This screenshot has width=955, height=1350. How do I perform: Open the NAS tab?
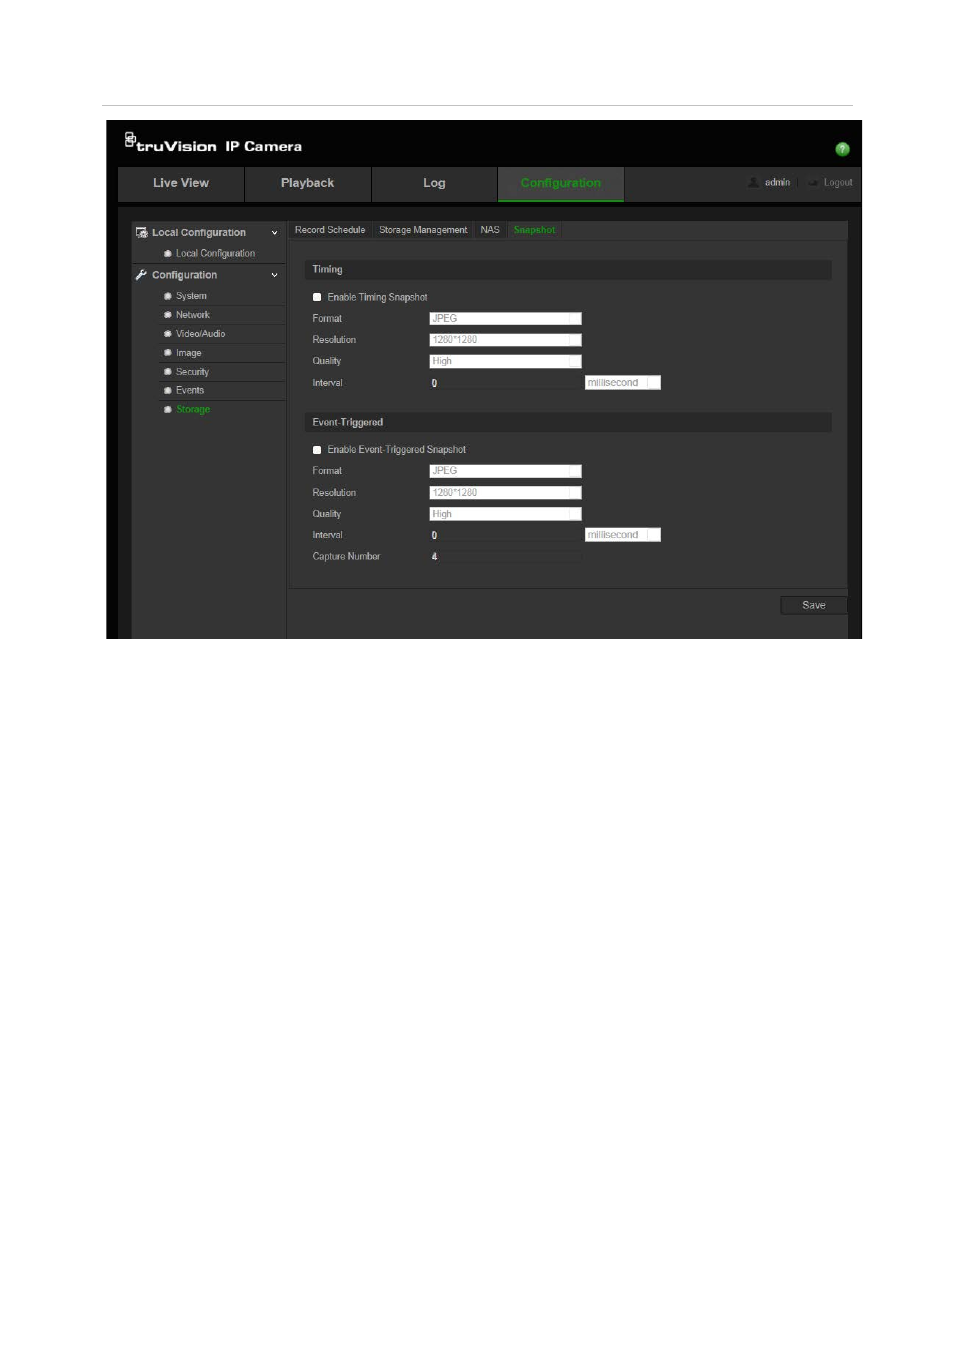490,230
